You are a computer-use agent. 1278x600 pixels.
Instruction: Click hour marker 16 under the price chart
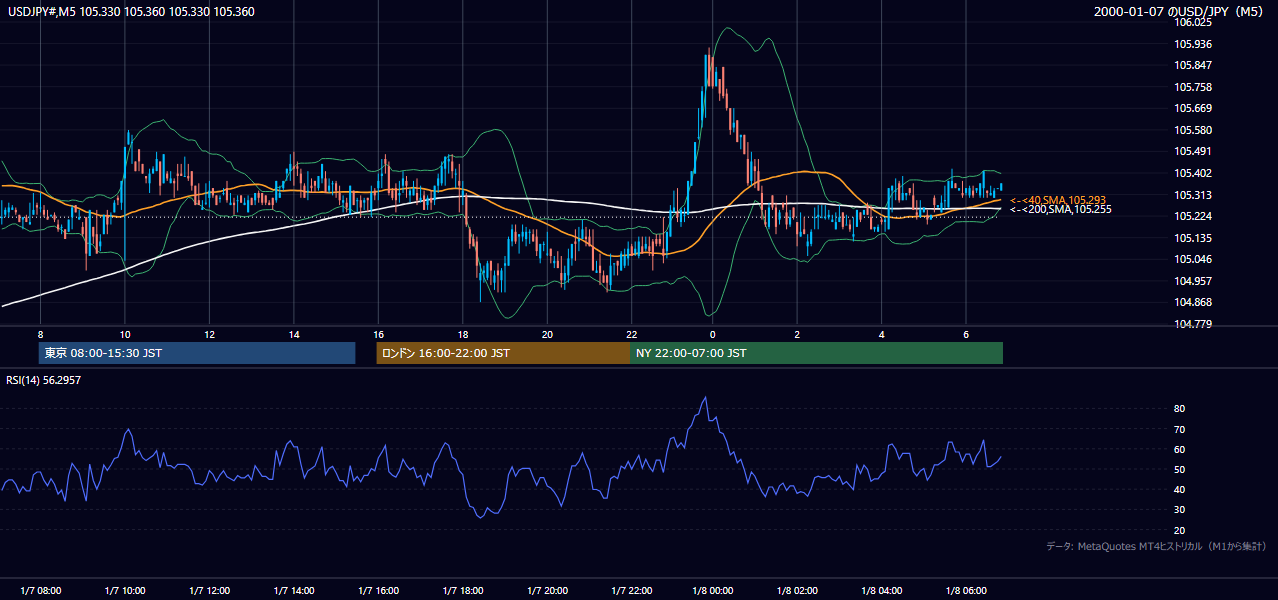(x=378, y=334)
